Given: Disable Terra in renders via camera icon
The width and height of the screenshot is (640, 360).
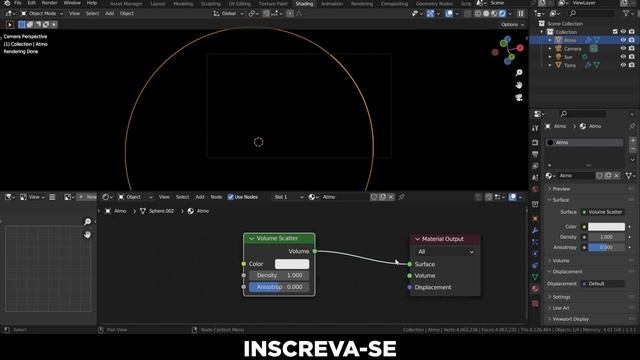Looking at the screenshot, I should coord(632,65).
